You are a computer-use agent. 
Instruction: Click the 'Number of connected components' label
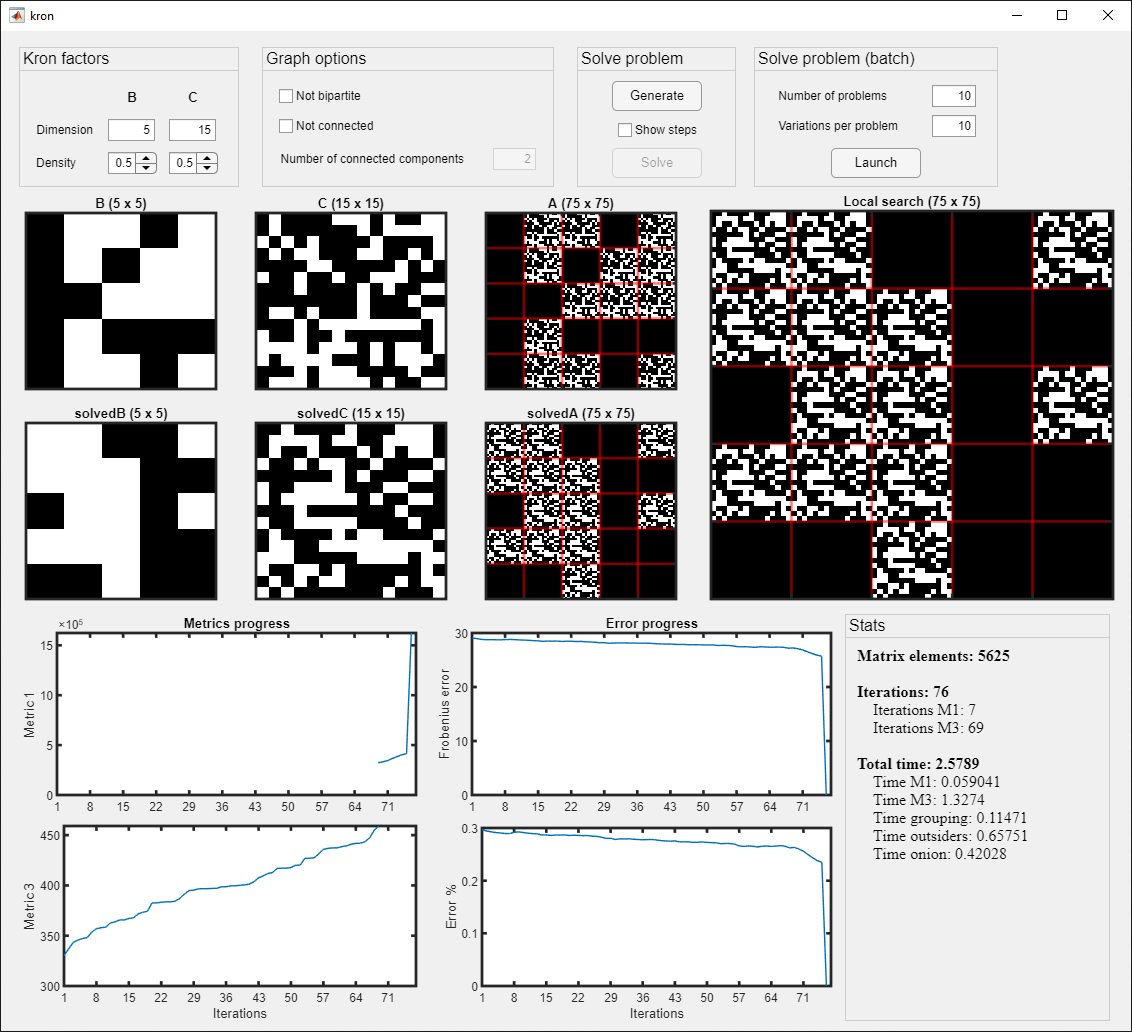tap(372, 159)
